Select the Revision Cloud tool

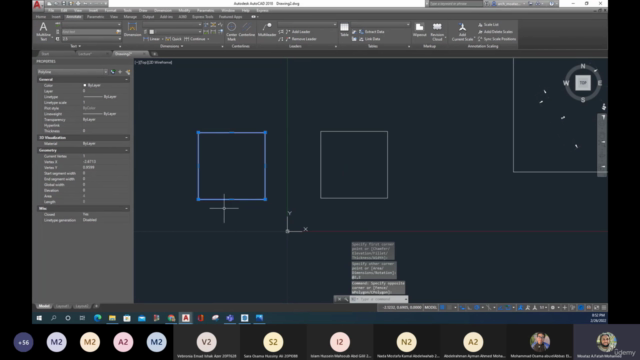pos(437,31)
